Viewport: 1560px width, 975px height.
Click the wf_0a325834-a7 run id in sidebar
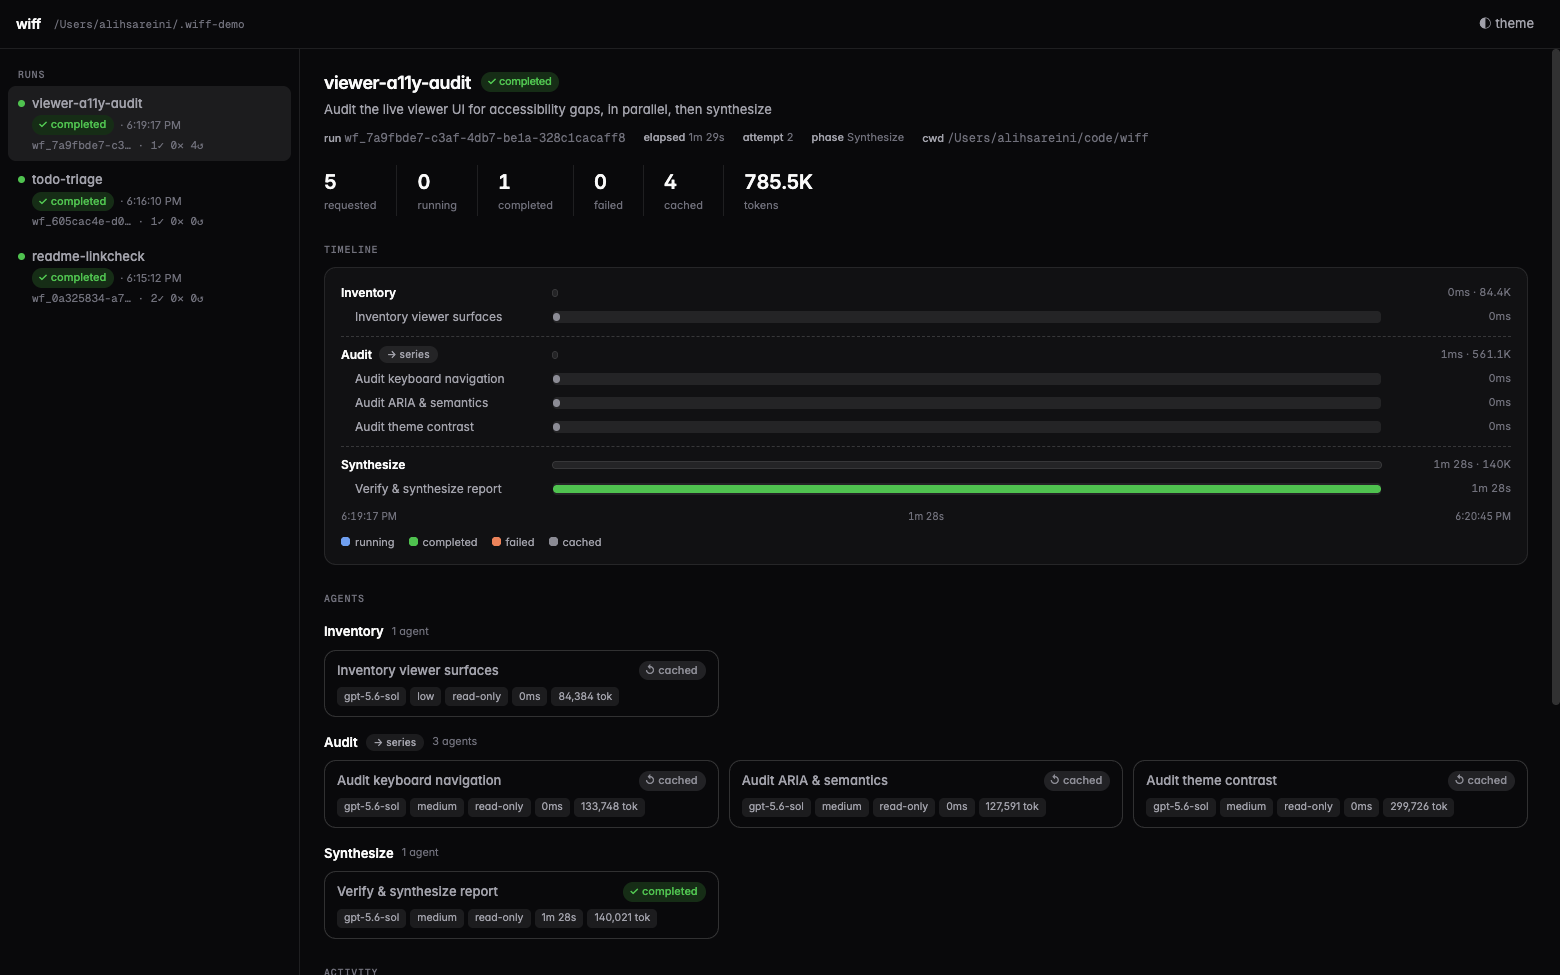[81, 299]
